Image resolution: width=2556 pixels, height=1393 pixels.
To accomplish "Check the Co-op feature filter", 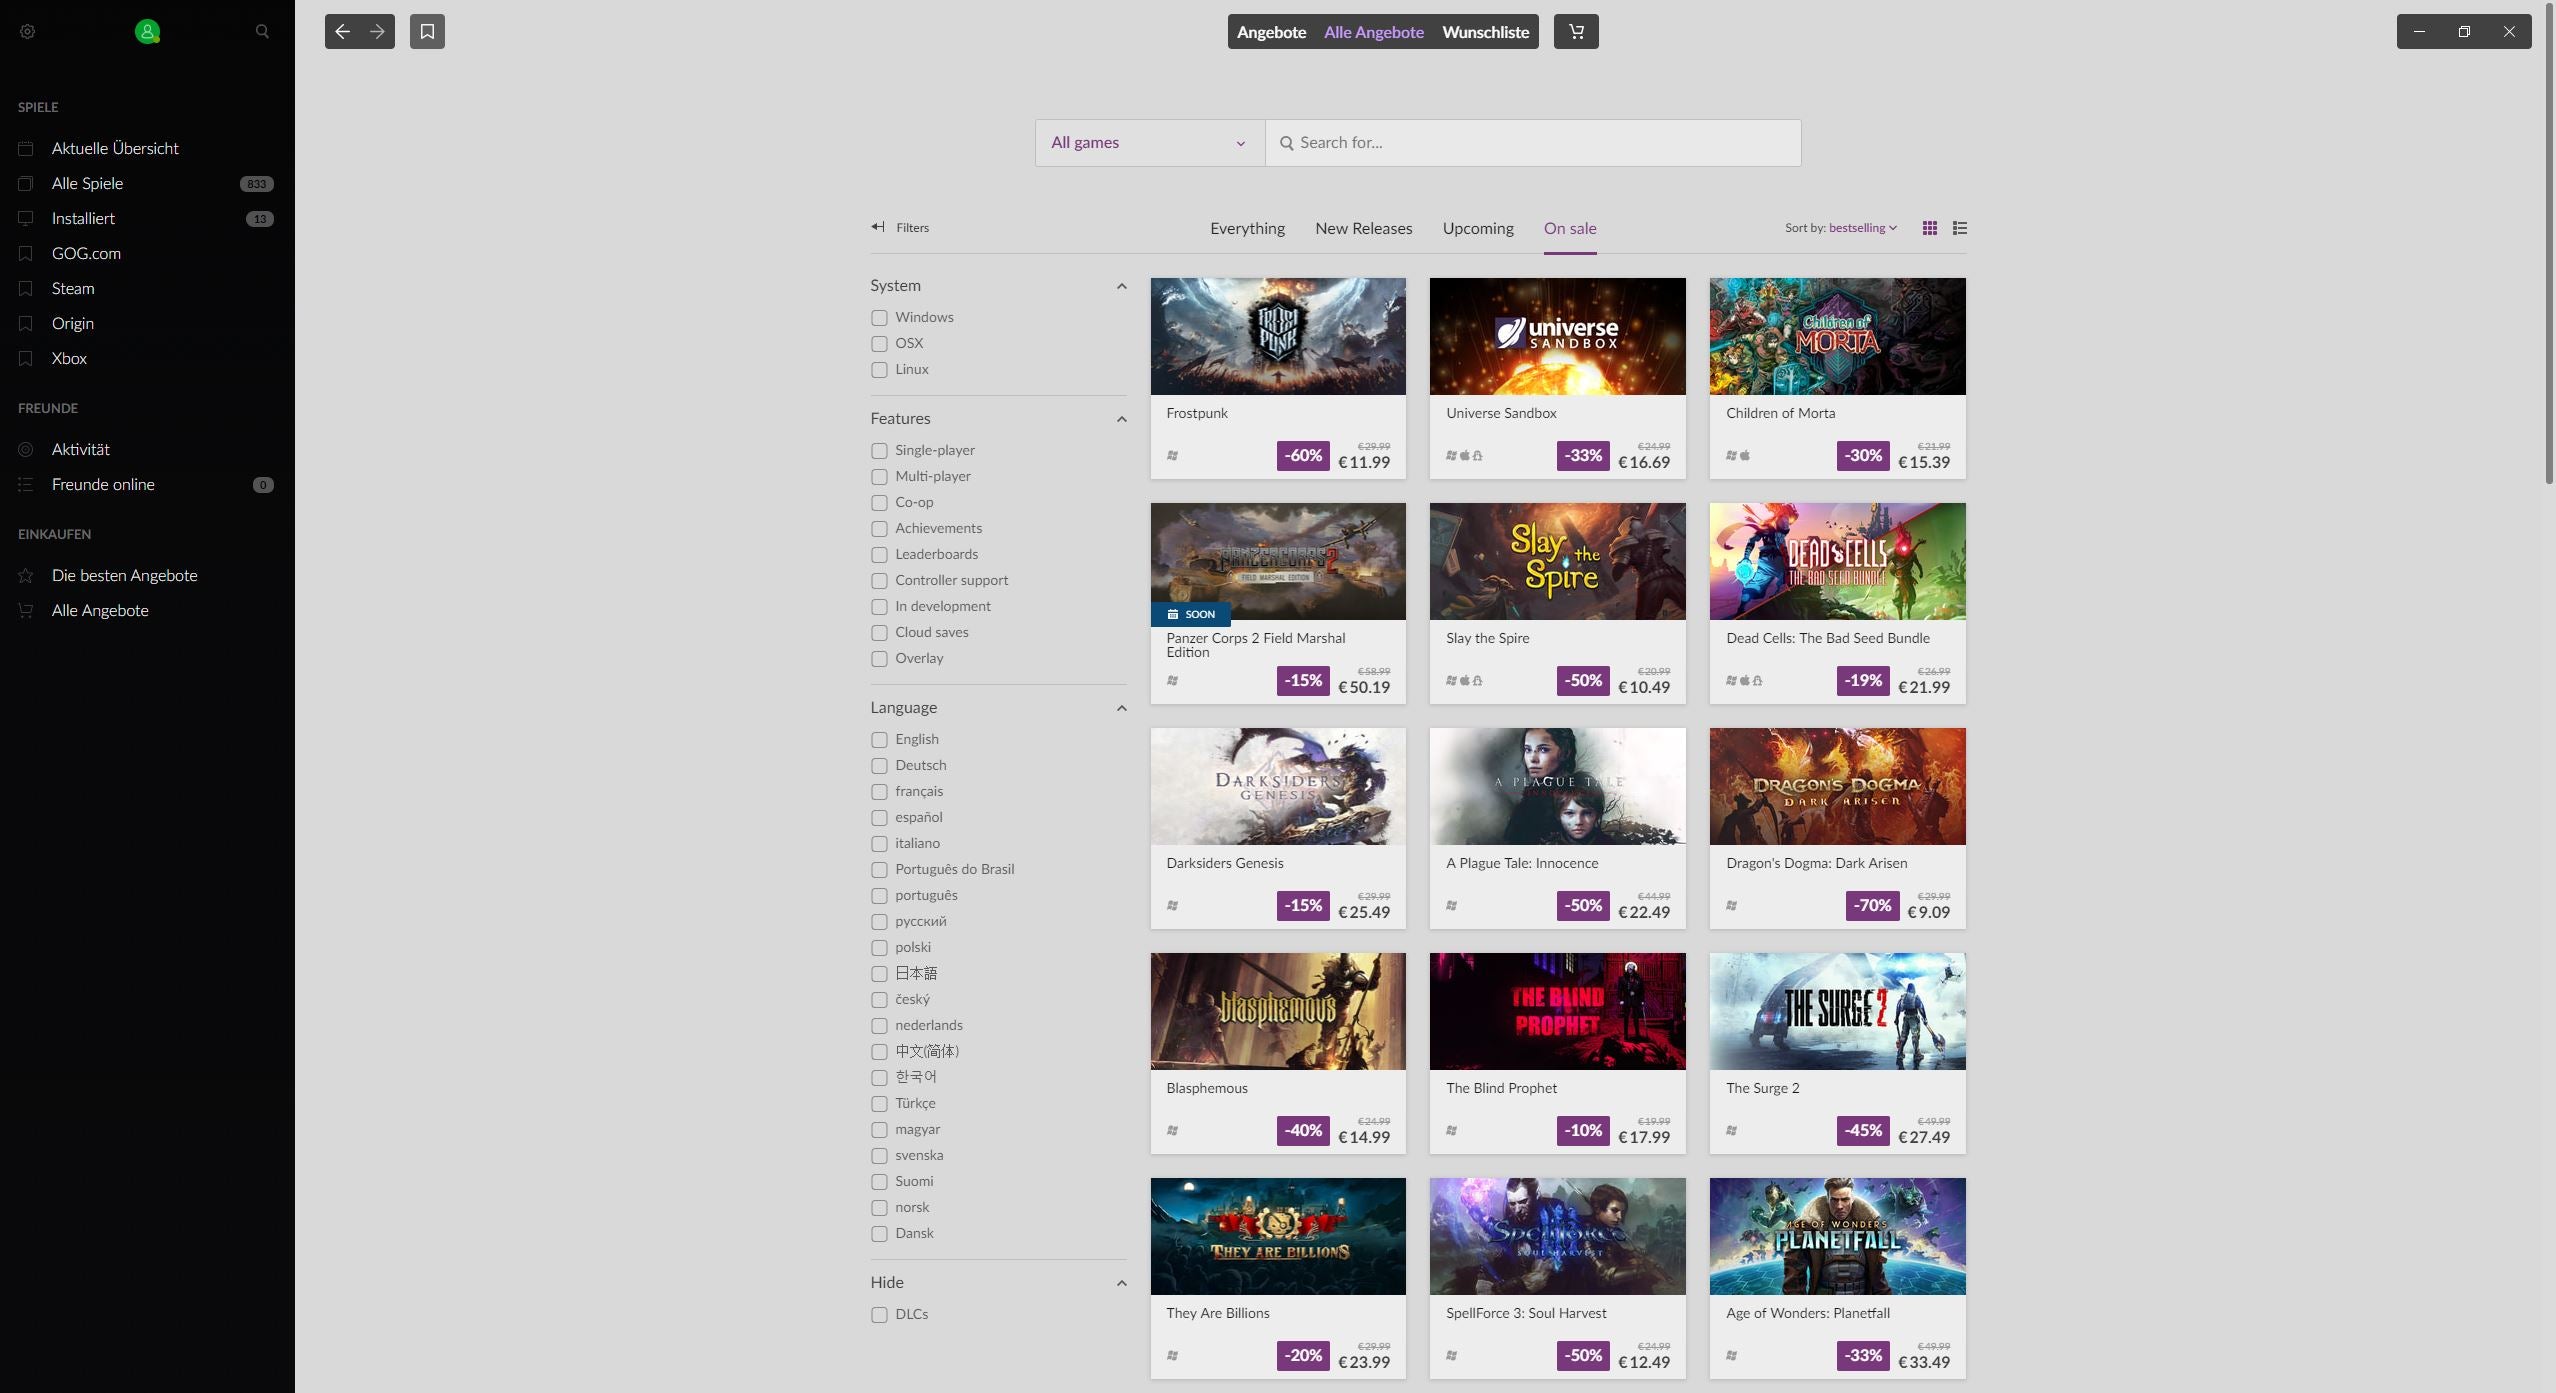I will point(879,503).
